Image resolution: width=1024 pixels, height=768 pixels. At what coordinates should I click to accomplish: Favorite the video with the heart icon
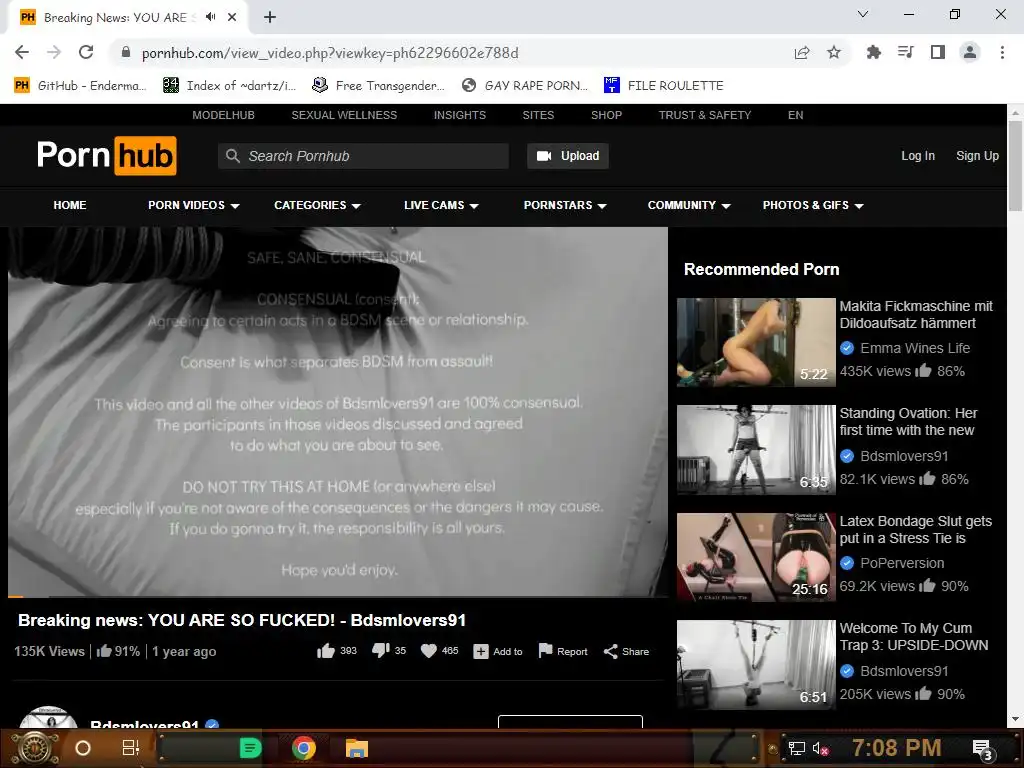pos(428,651)
